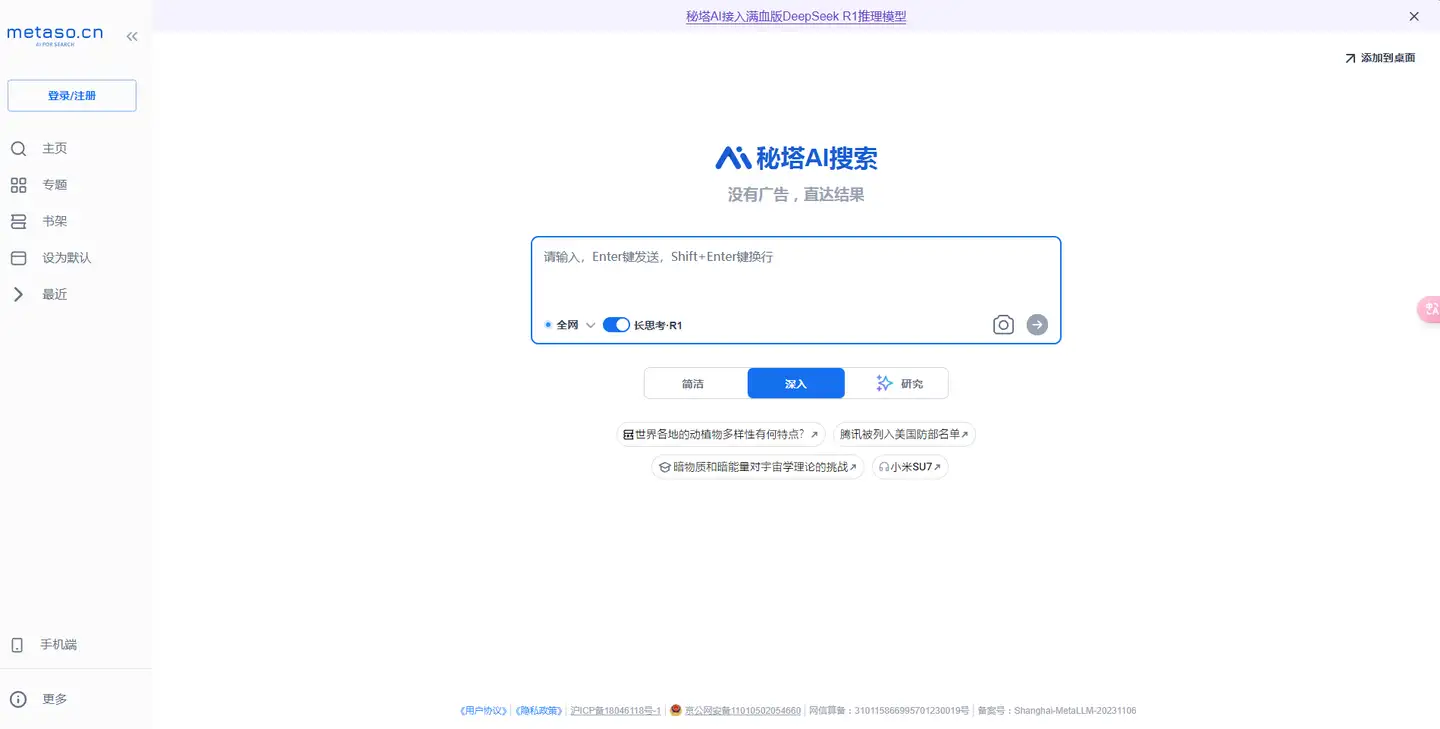Open the 京公网安备11010502054660 link
Image resolution: width=1440 pixels, height=729 pixels.
point(742,711)
